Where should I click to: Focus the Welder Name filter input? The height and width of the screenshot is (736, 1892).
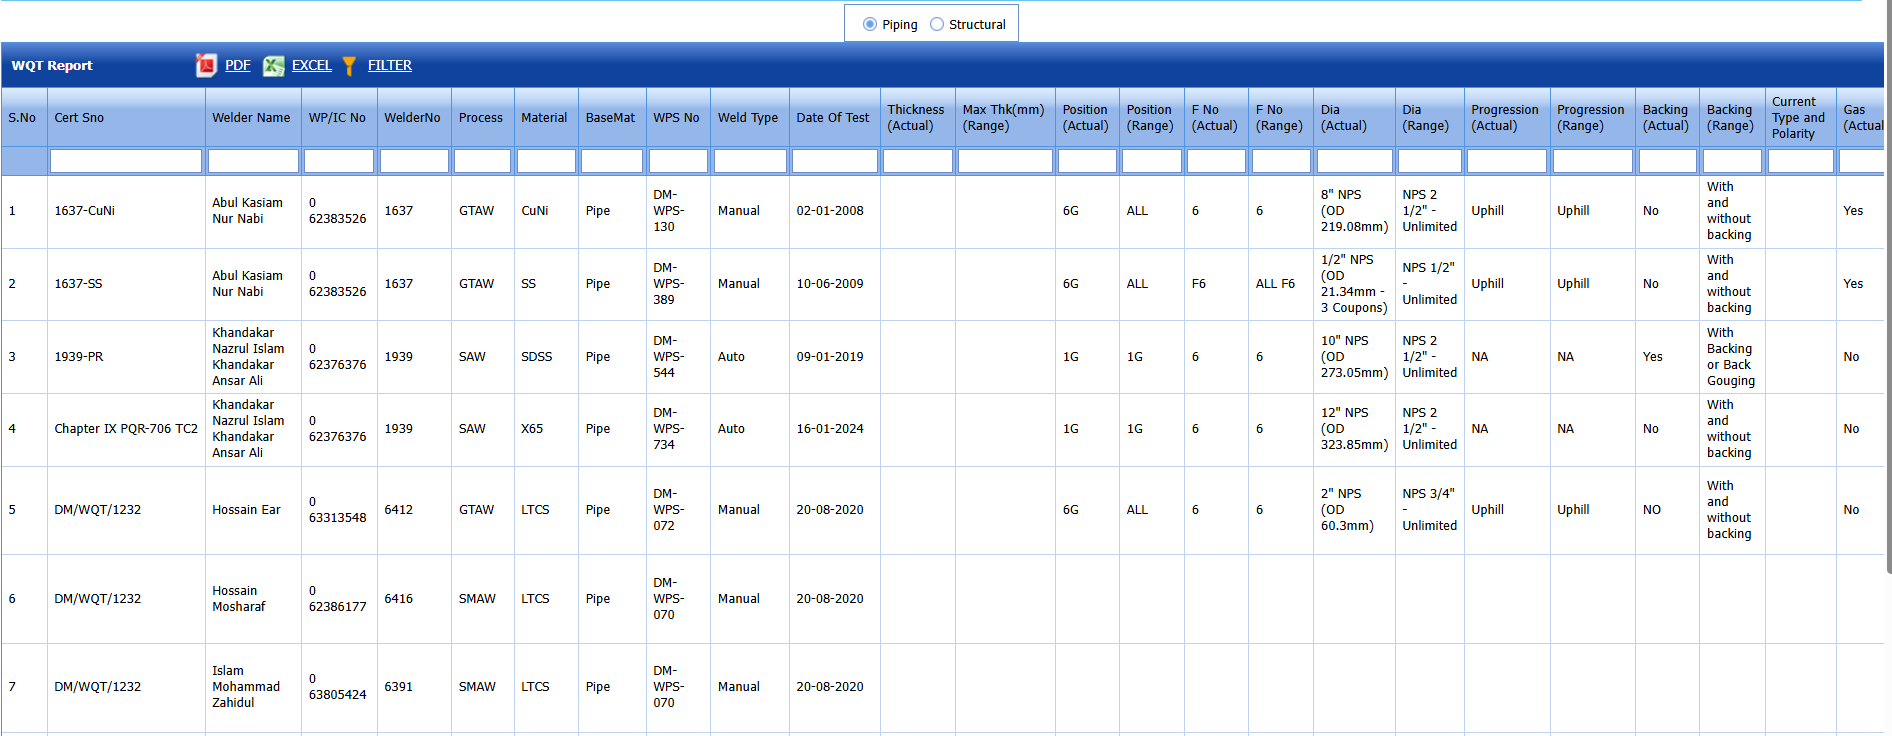click(253, 161)
